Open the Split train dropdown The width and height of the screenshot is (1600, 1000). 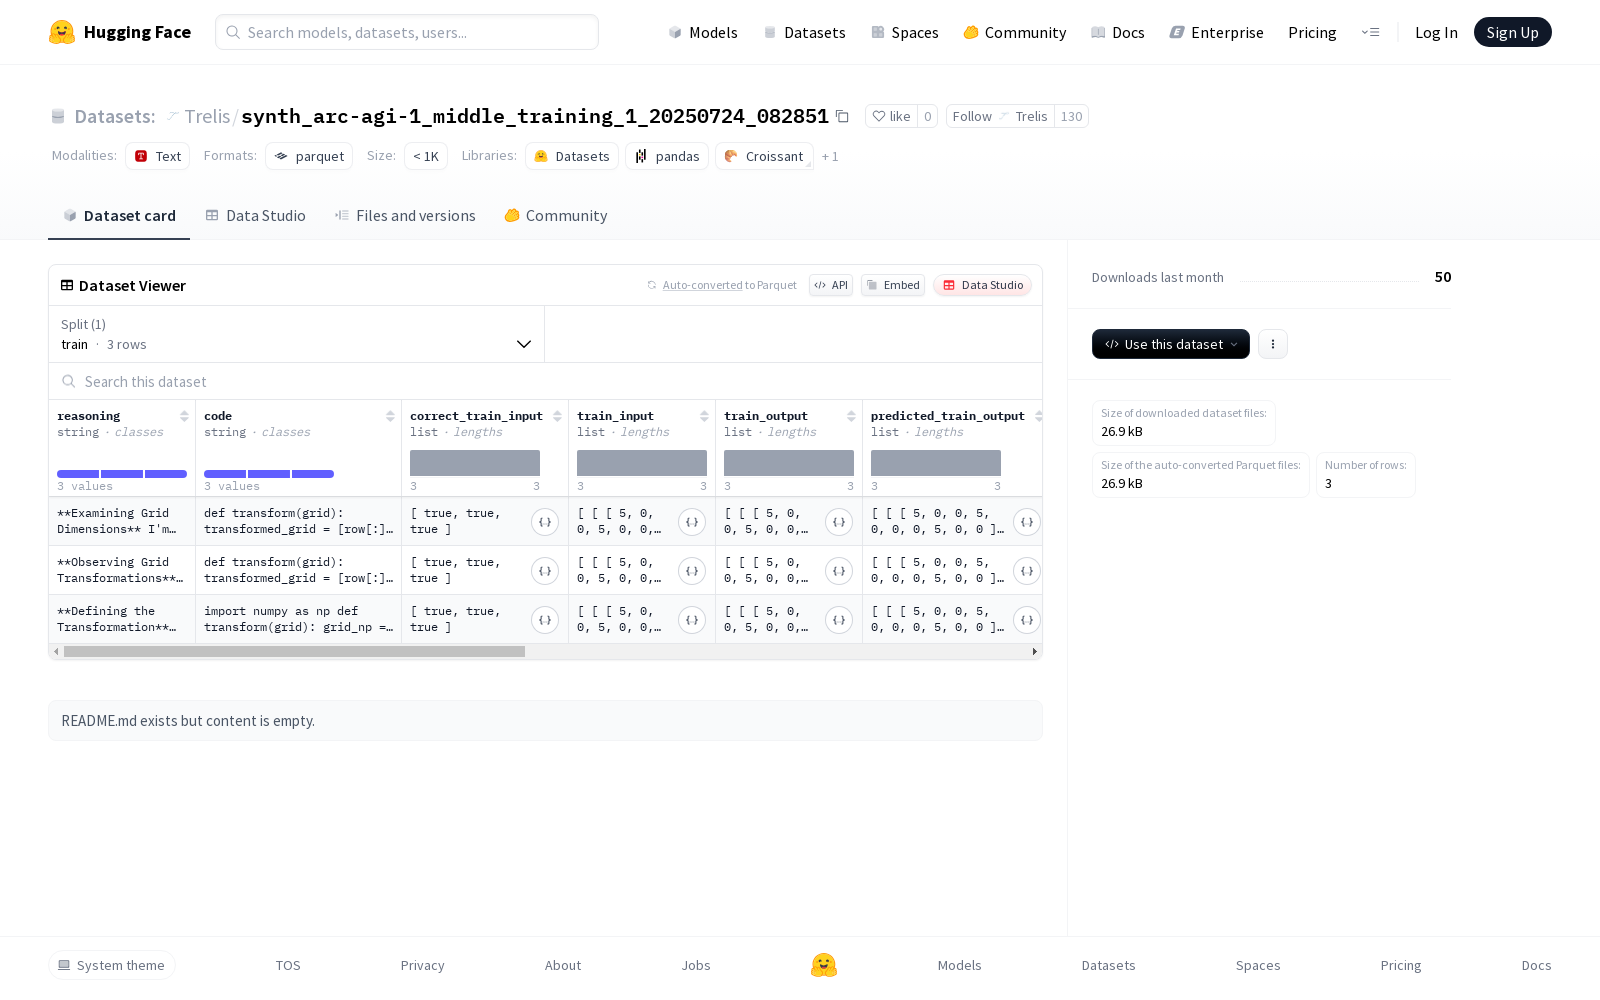296,334
